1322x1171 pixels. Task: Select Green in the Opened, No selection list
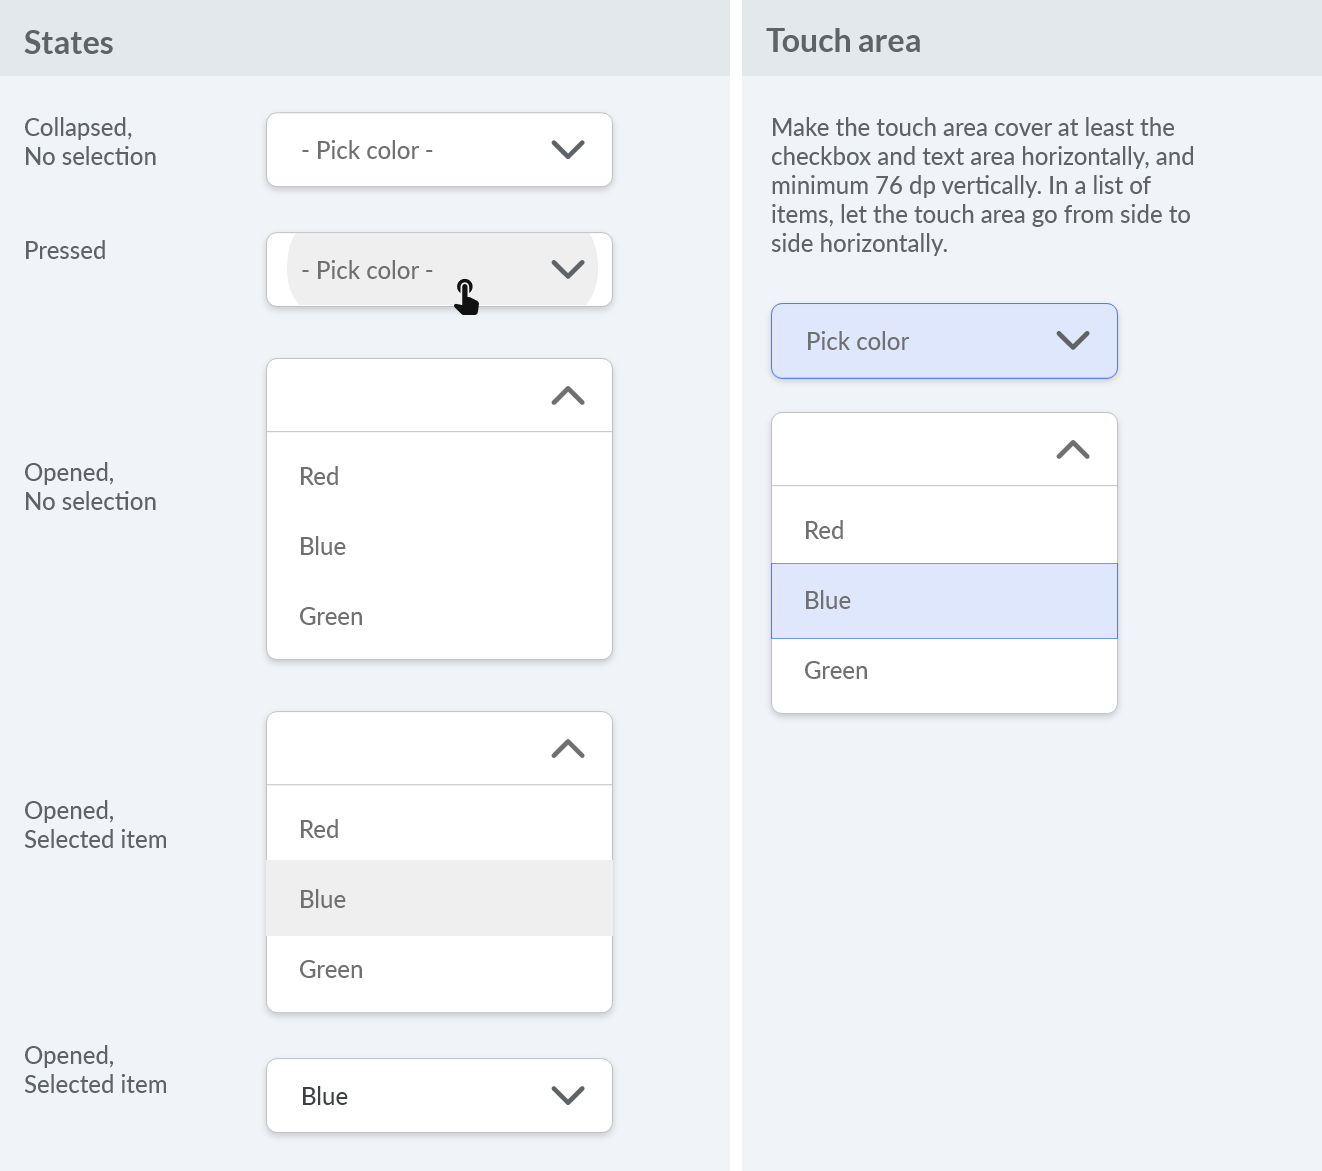[439, 617]
